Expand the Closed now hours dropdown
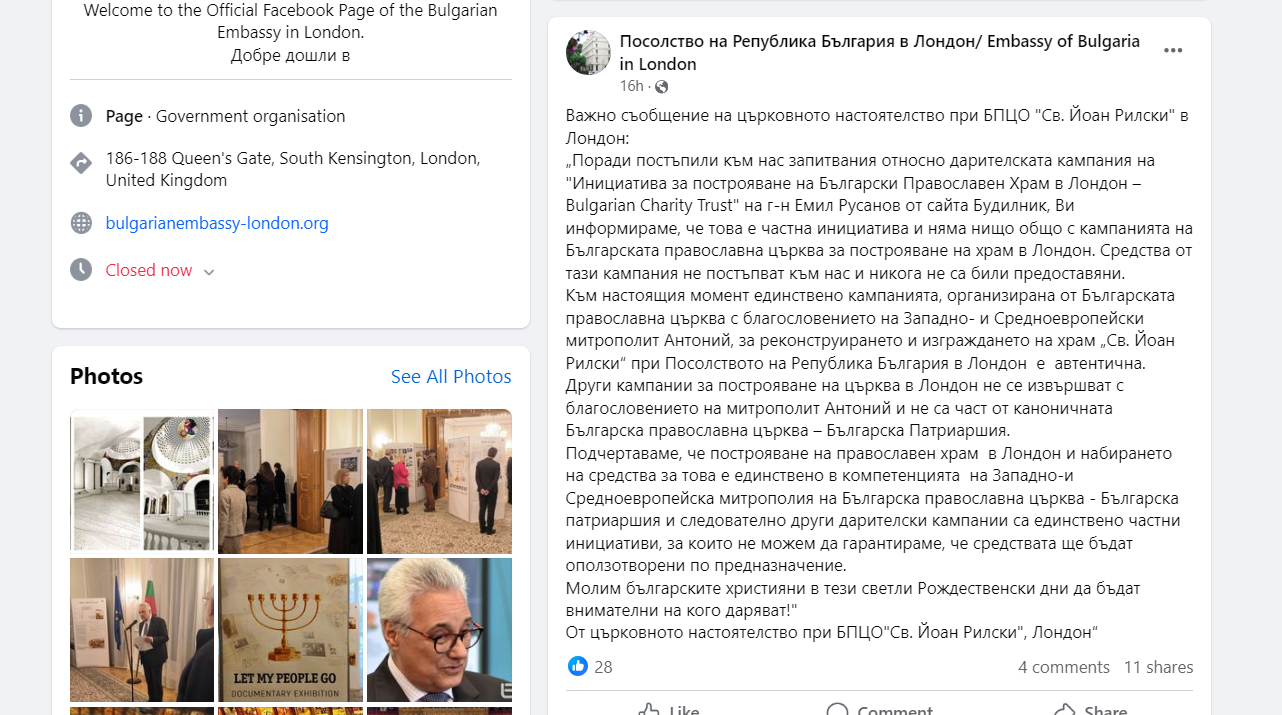 [209, 272]
